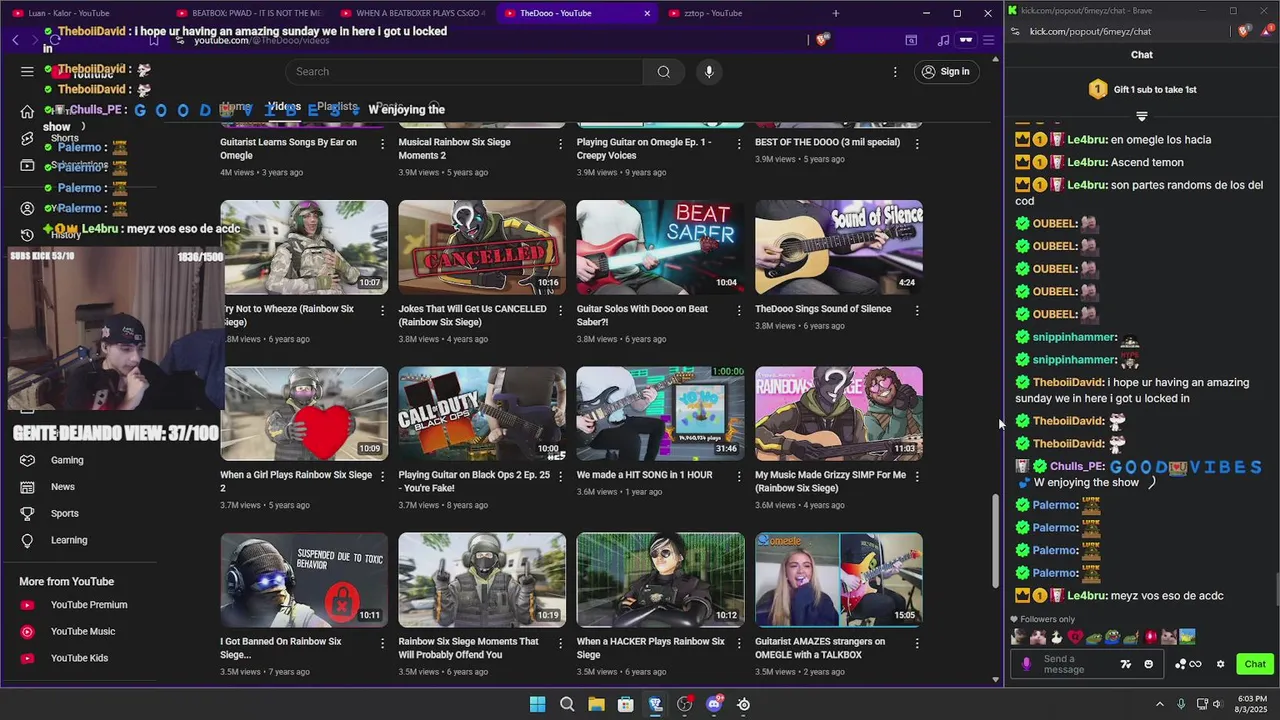Open Learning in the YouTube sidebar
The width and height of the screenshot is (1280, 720).
point(68,540)
